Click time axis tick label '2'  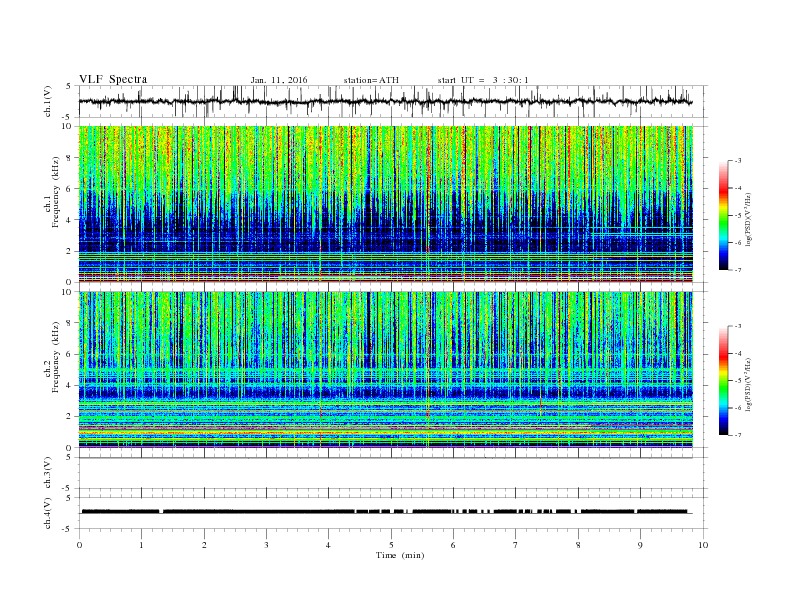pyautogui.click(x=204, y=545)
